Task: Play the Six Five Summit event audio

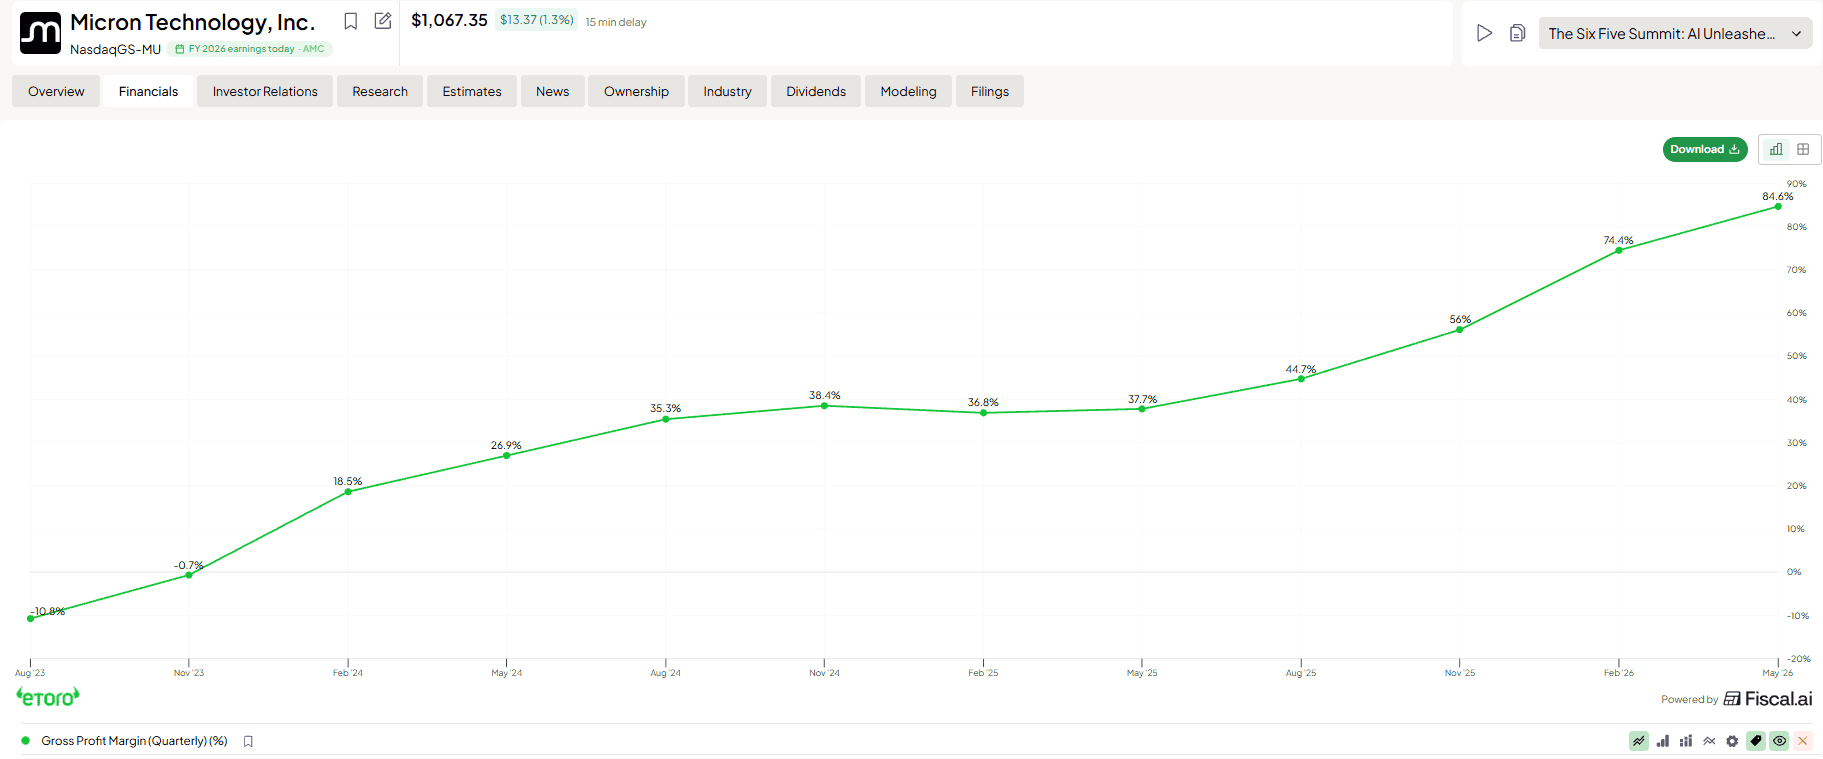Action: pos(1485,33)
